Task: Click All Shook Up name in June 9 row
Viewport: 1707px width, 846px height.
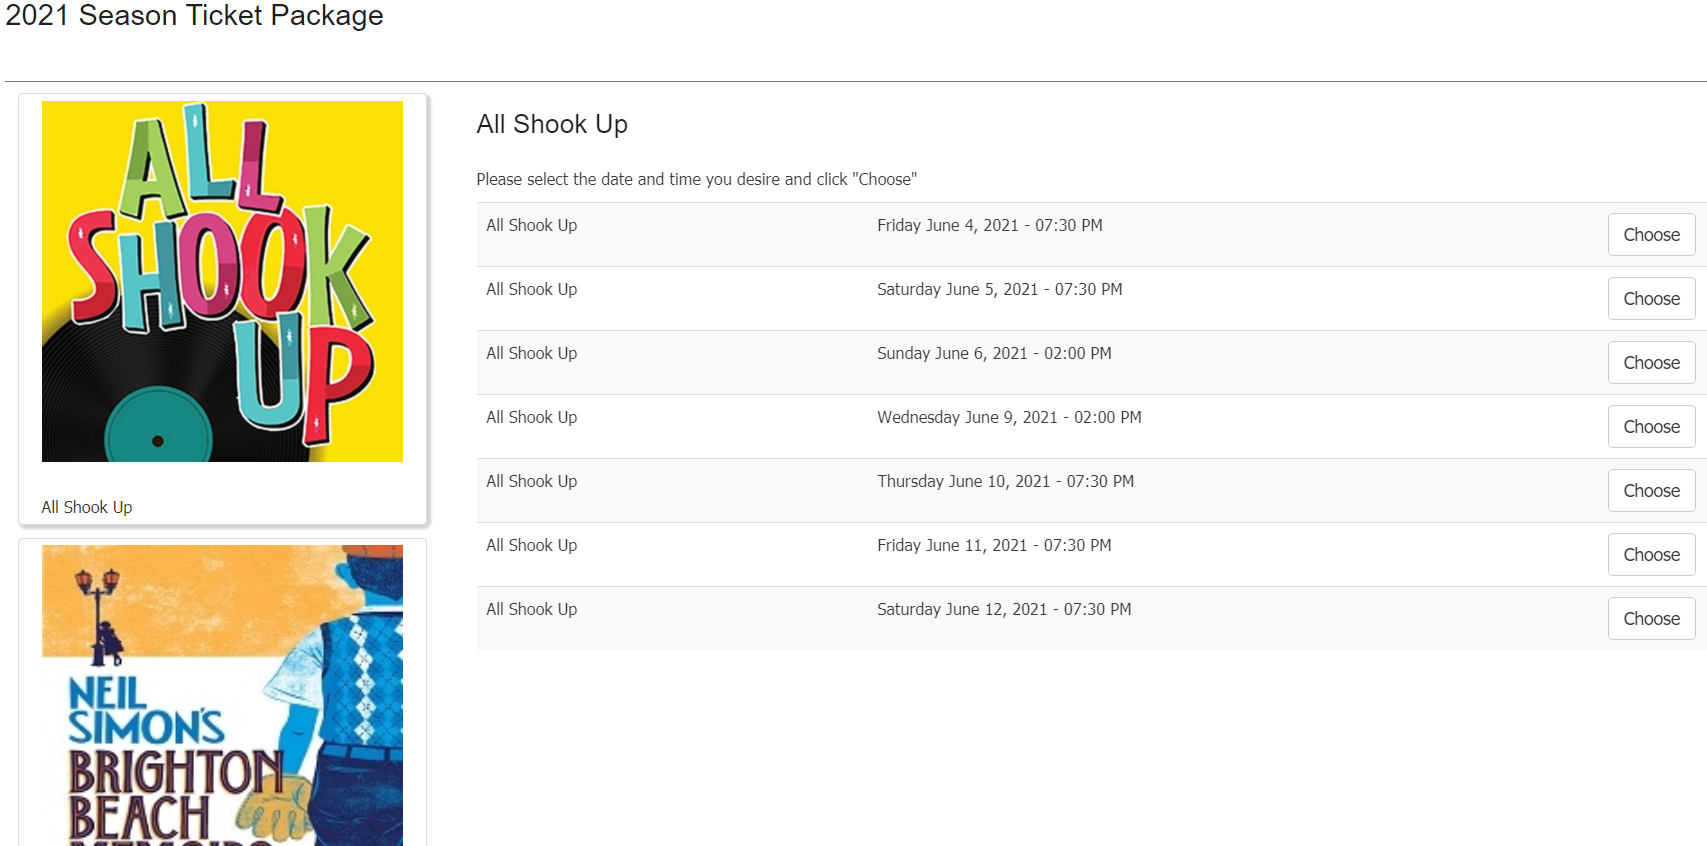Action: [x=532, y=417]
